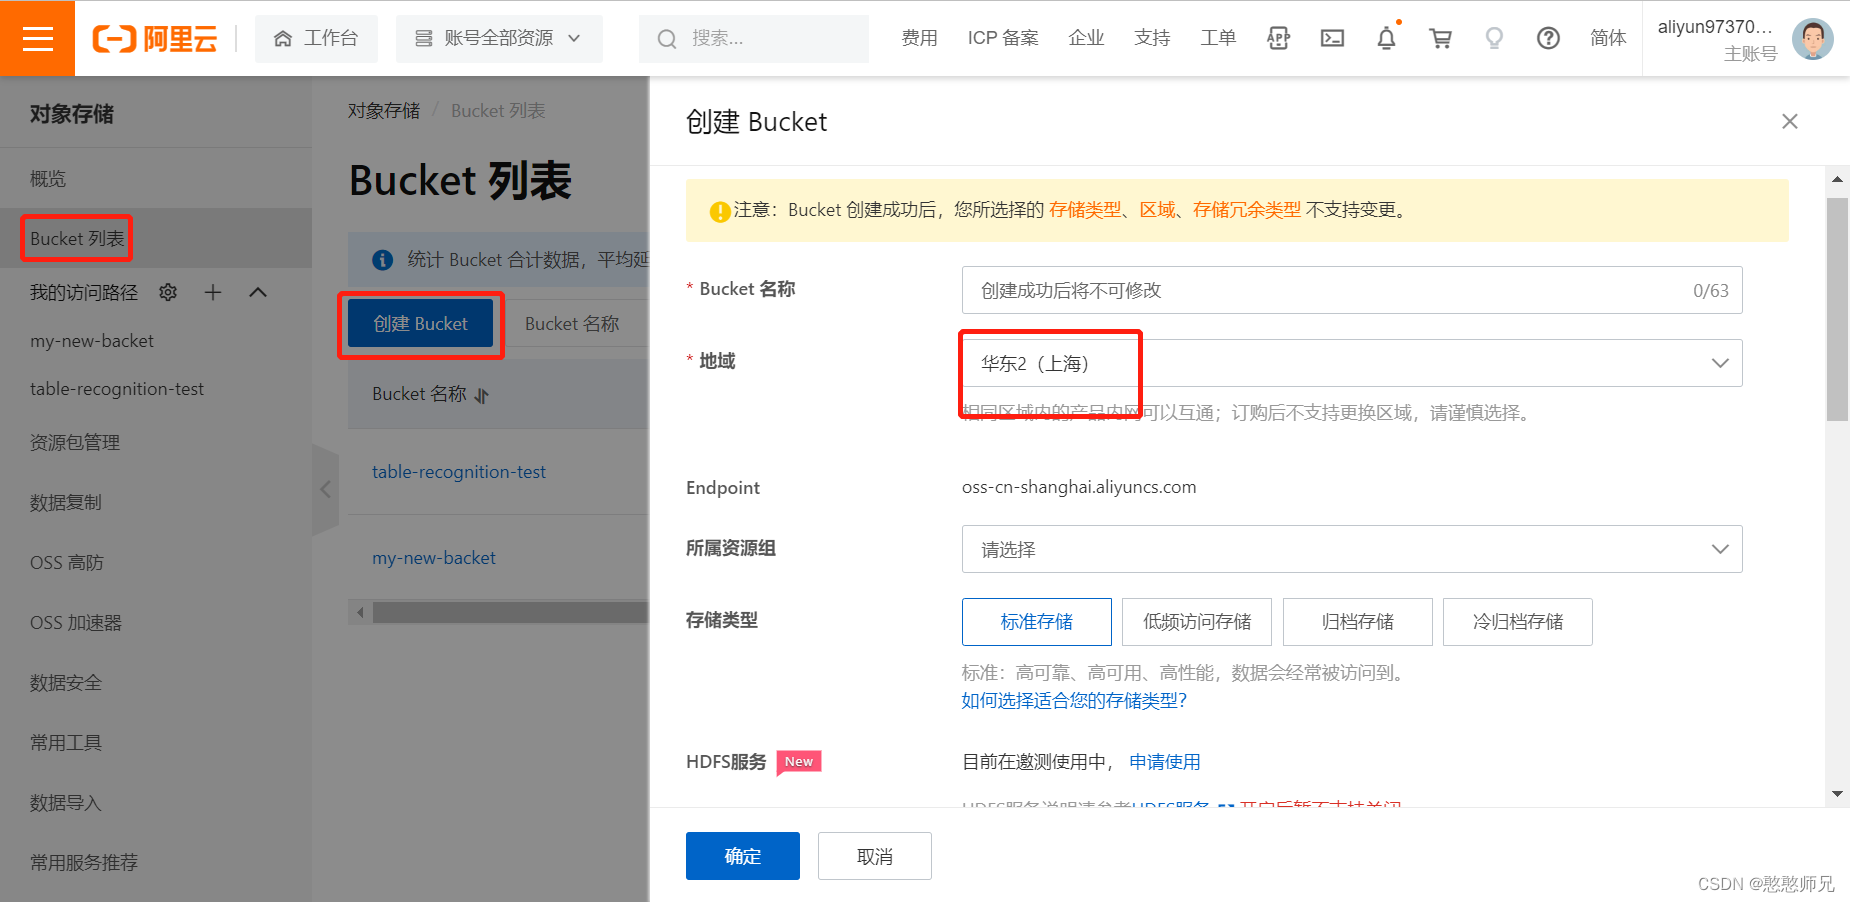Screen dimensions: 1850x902
Task: Select Bucket 列表 in the sidebar
Action: (x=76, y=238)
